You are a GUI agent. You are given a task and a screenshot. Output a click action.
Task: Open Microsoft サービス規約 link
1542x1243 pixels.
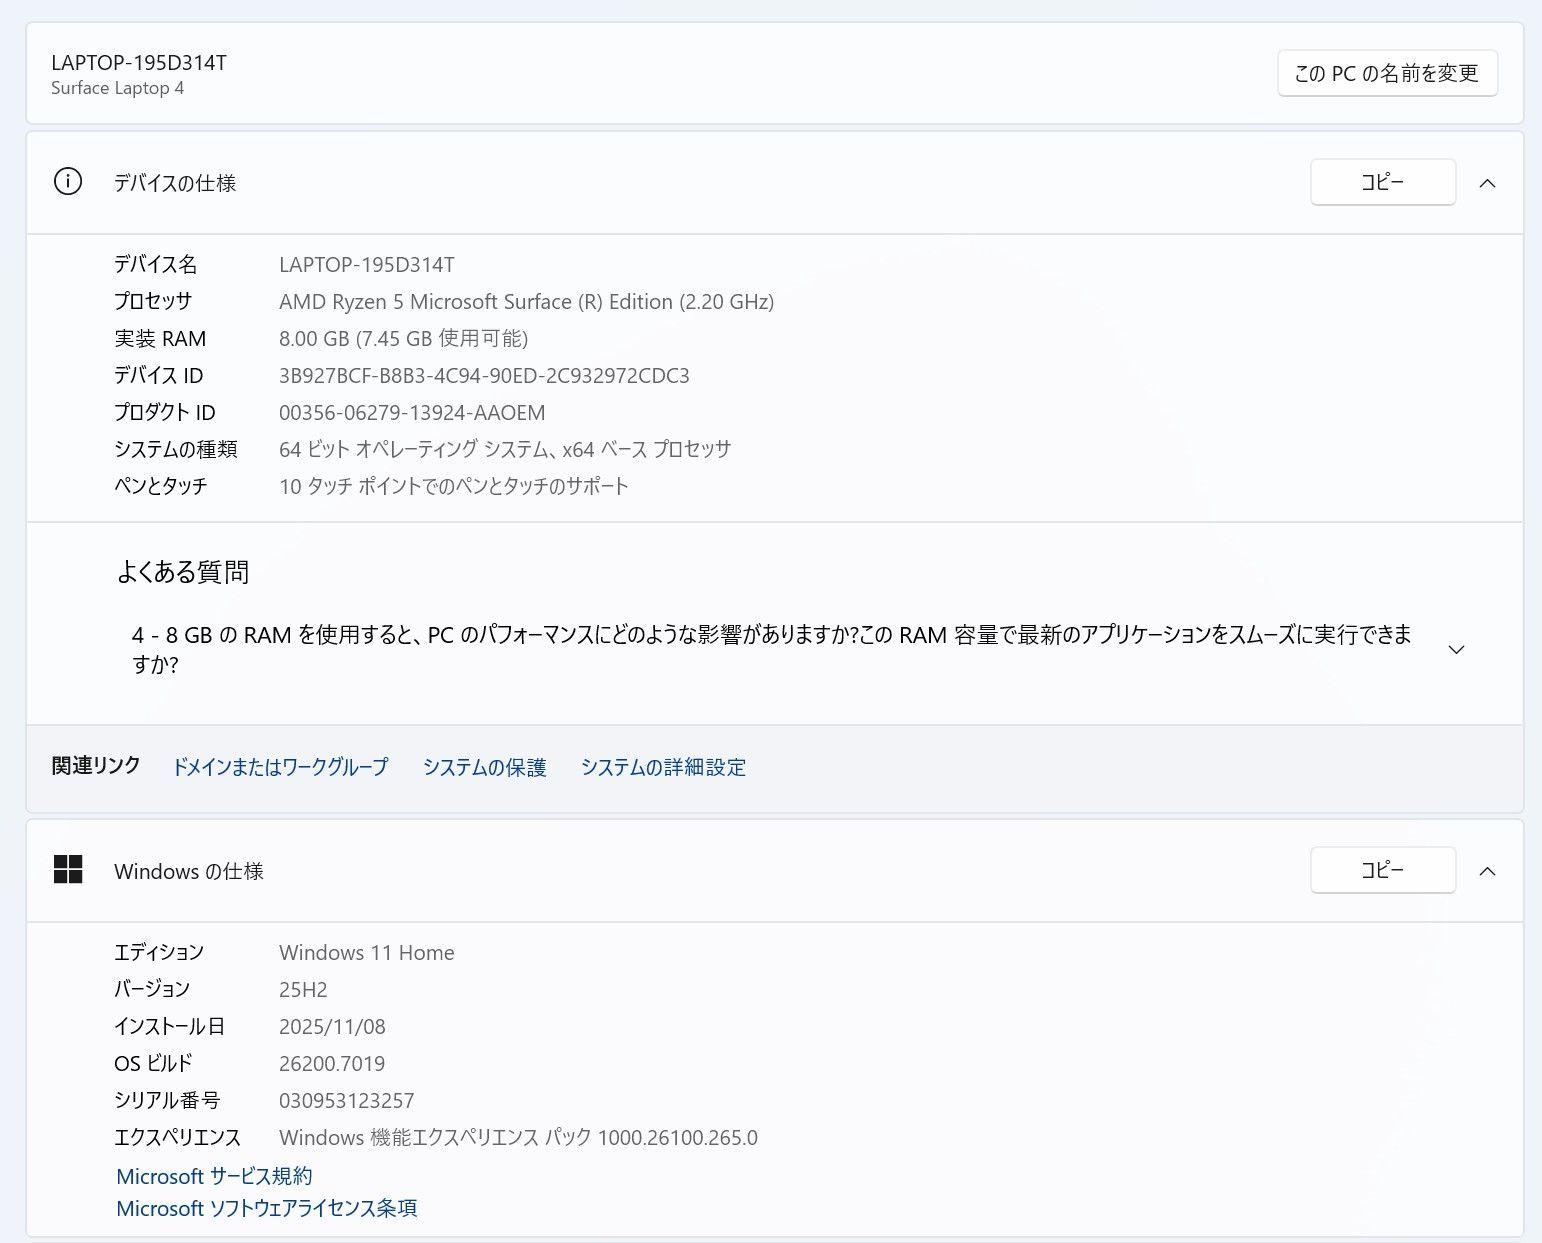pos(214,1176)
